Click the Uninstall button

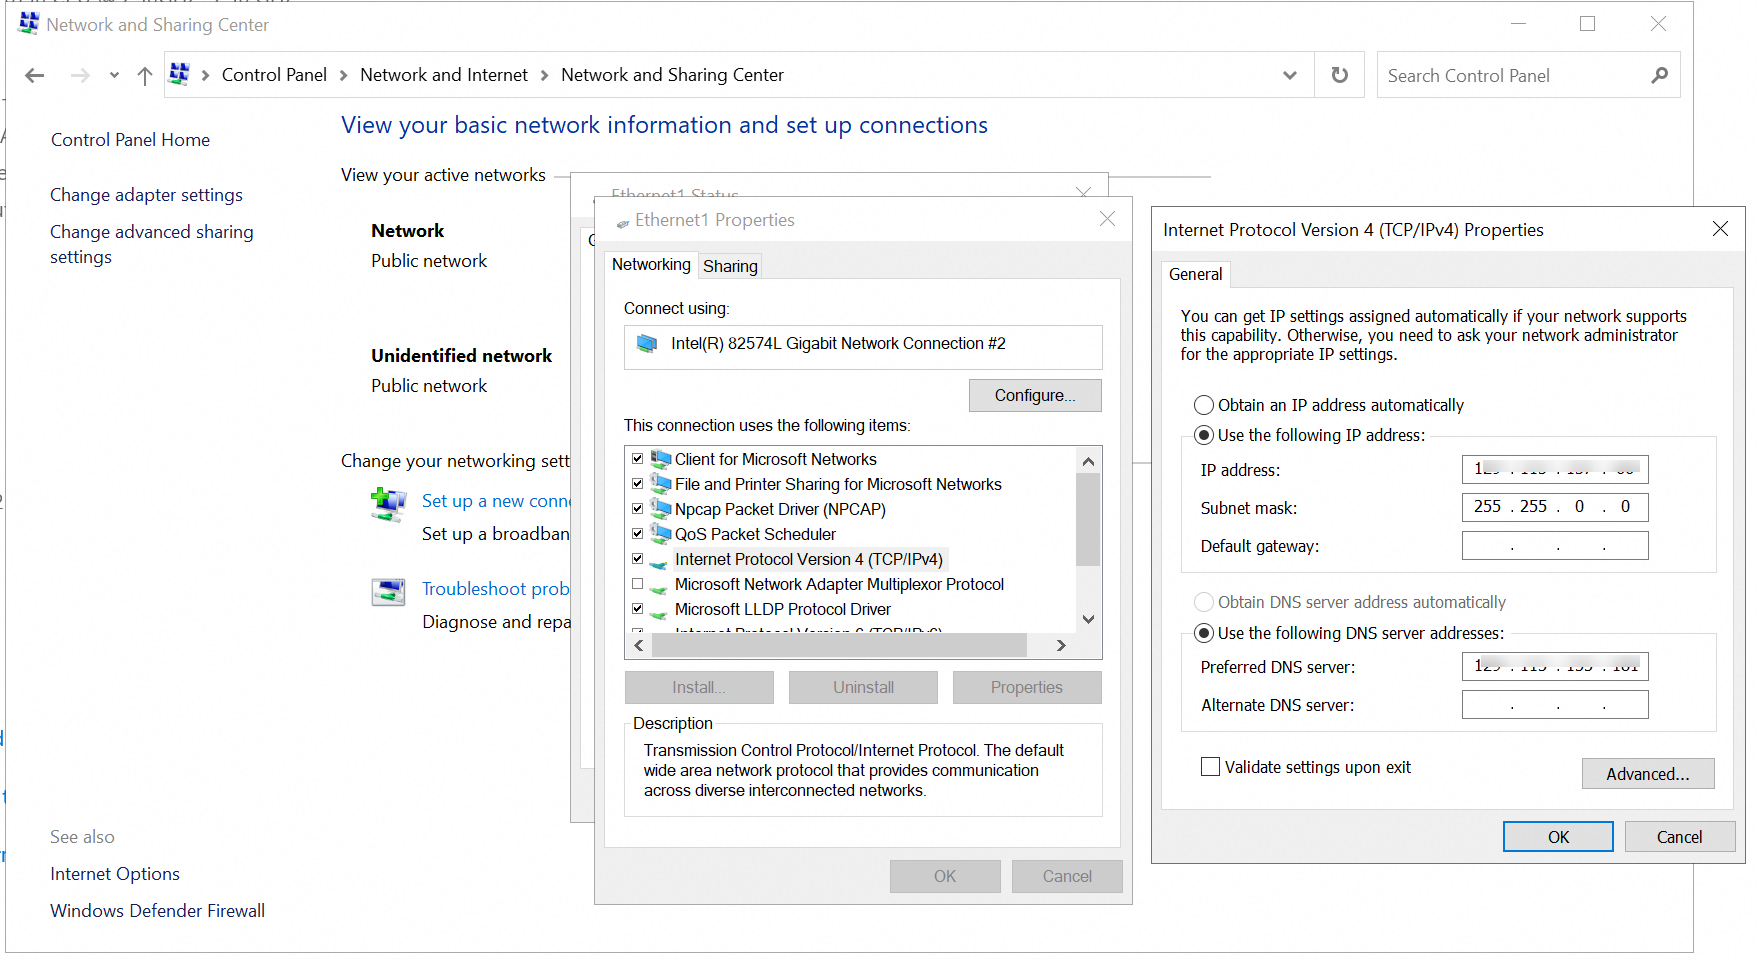click(x=863, y=687)
